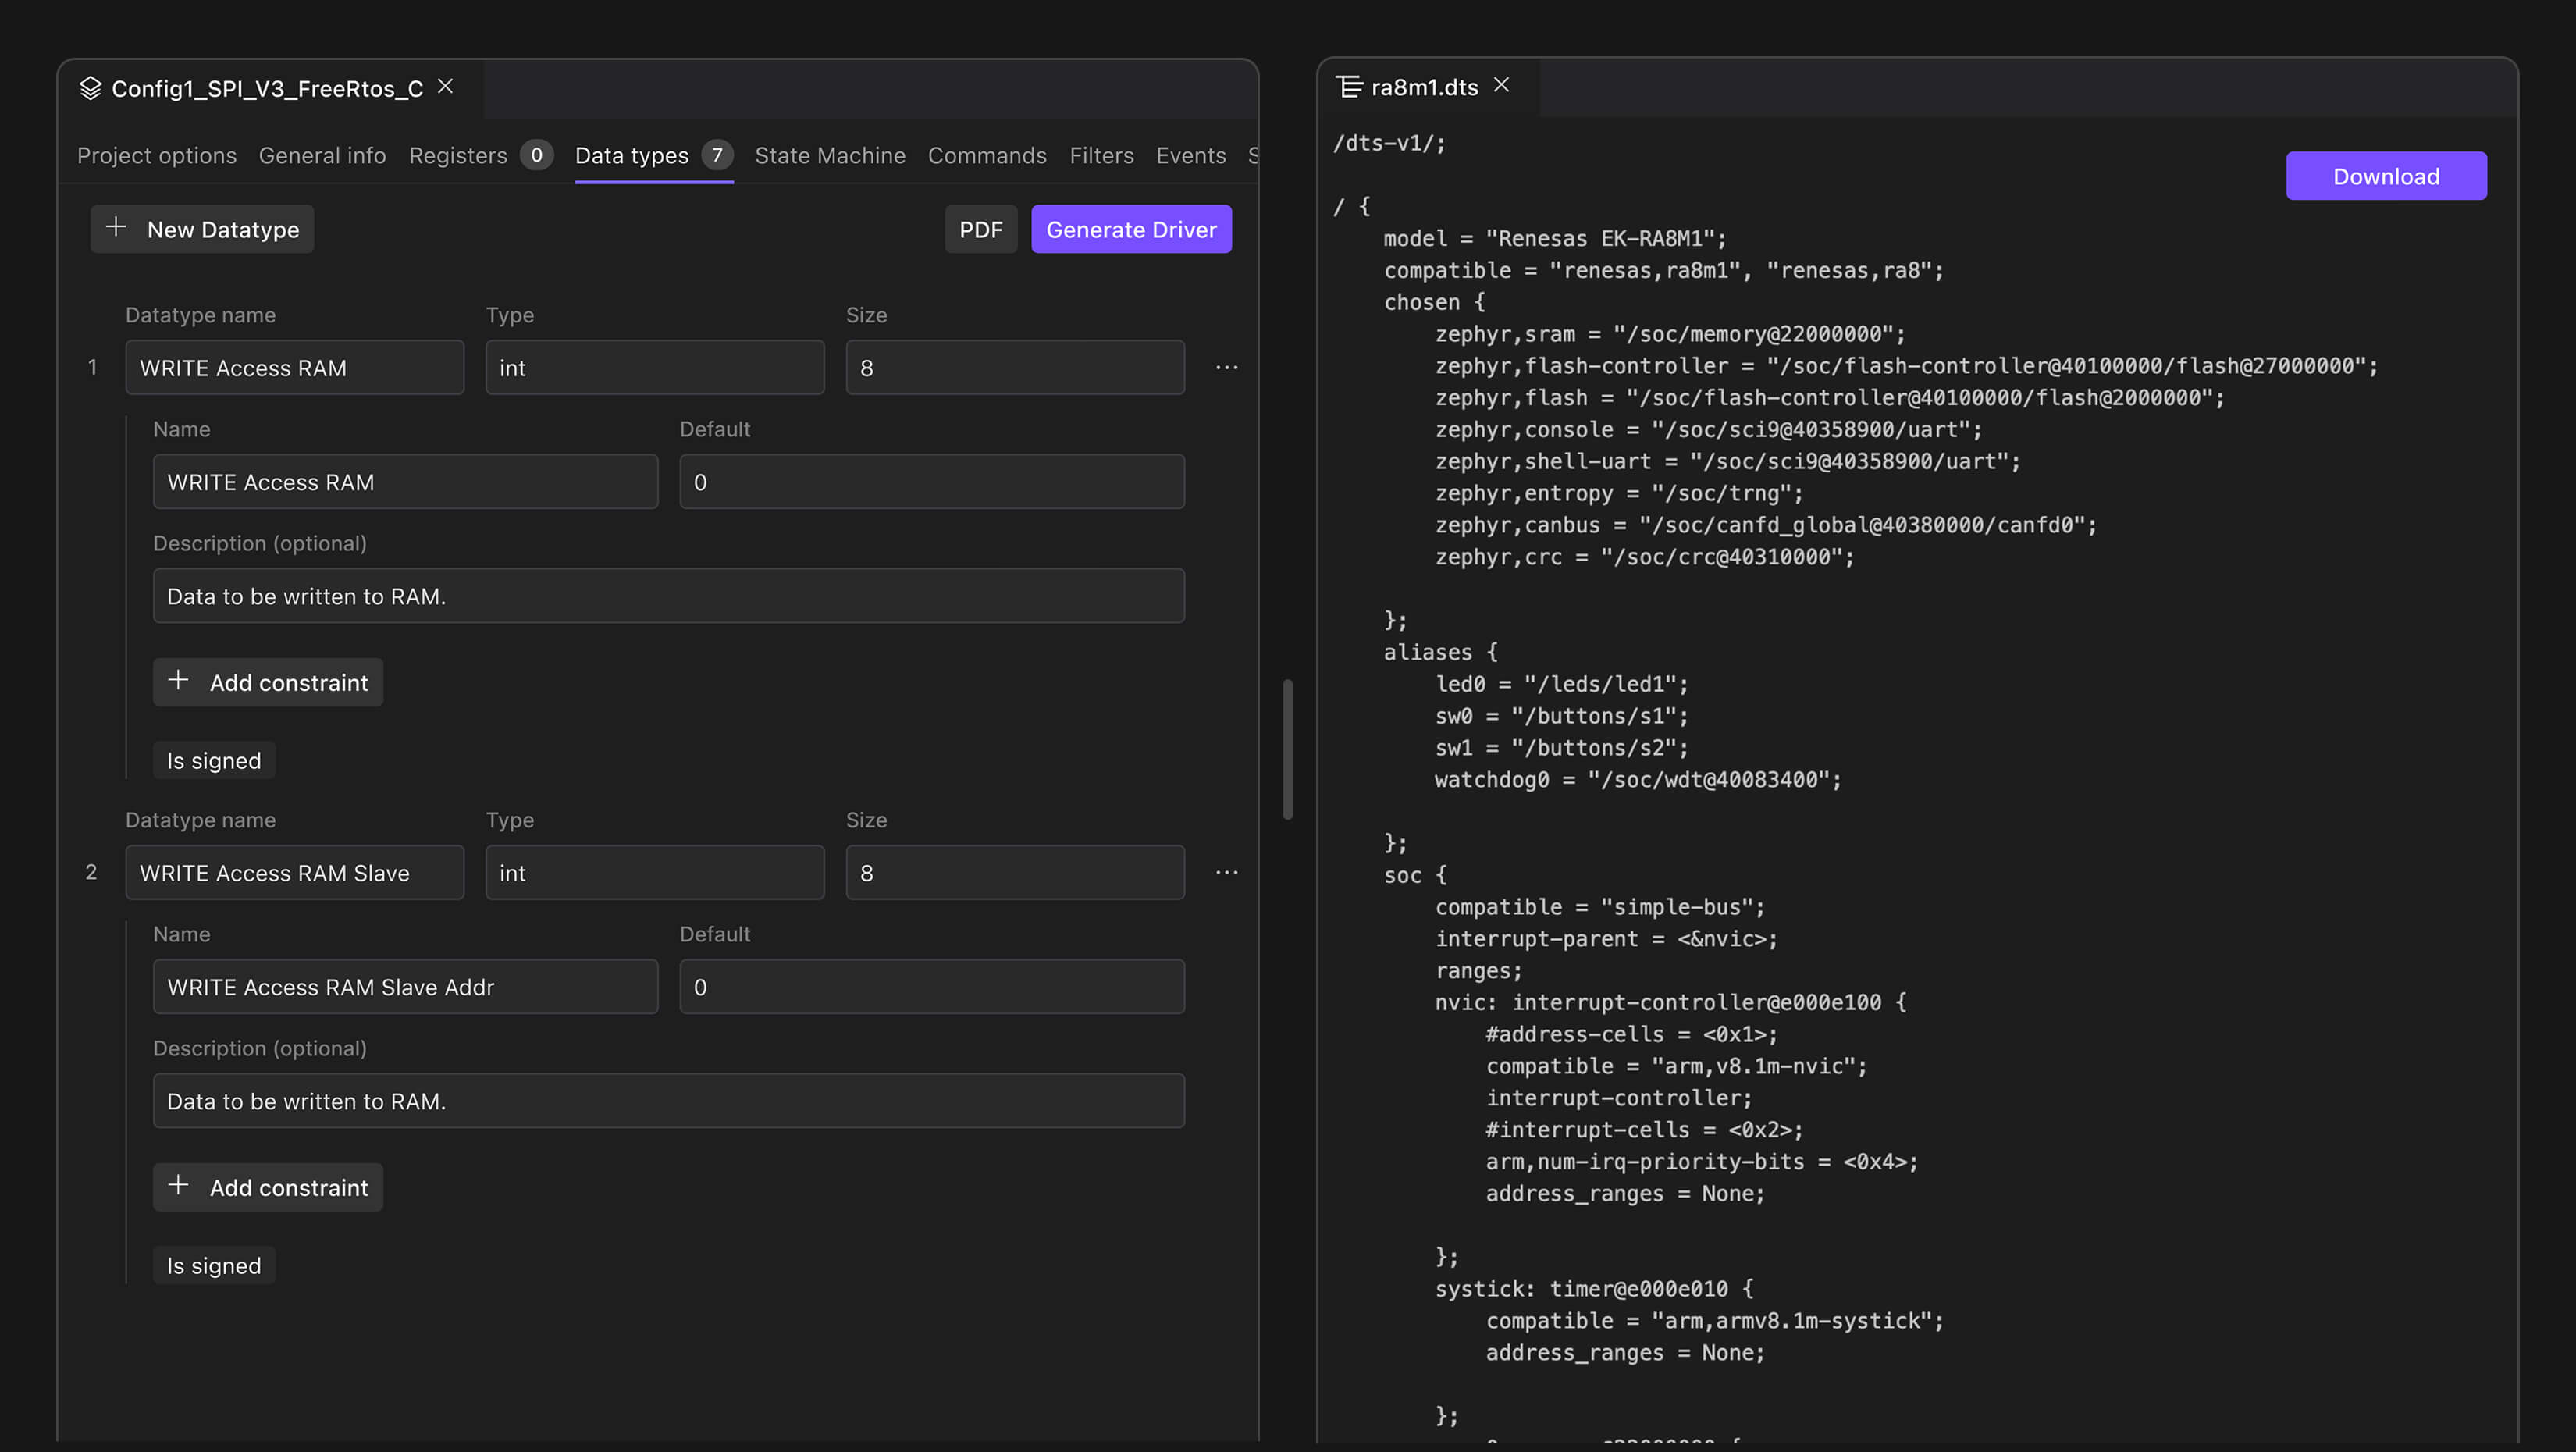
Task: Open more options for WRITE Access RAM Slave
Action: [x=1226, y=873]
